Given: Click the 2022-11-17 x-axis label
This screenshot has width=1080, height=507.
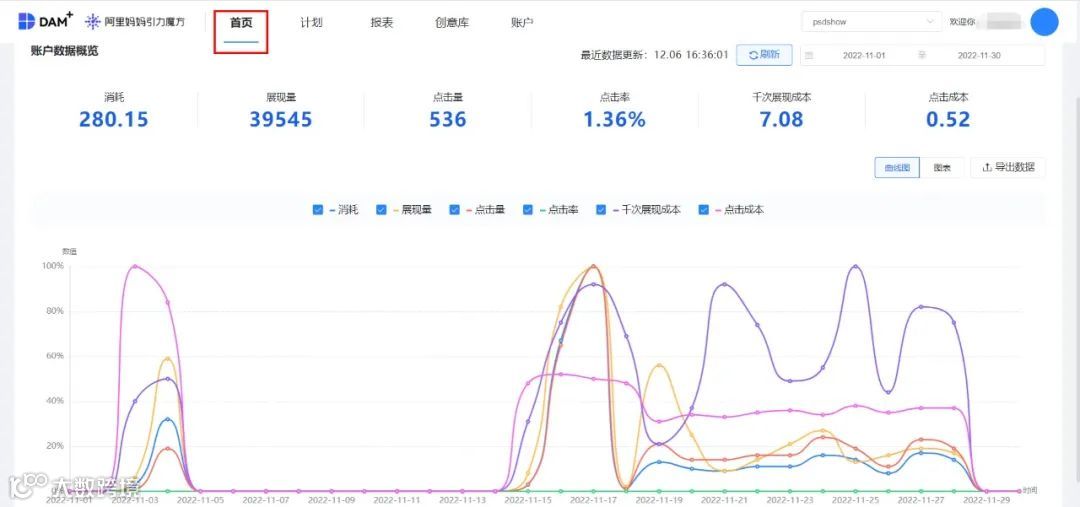Looking at the screenshot, I should tap(592, 501).
